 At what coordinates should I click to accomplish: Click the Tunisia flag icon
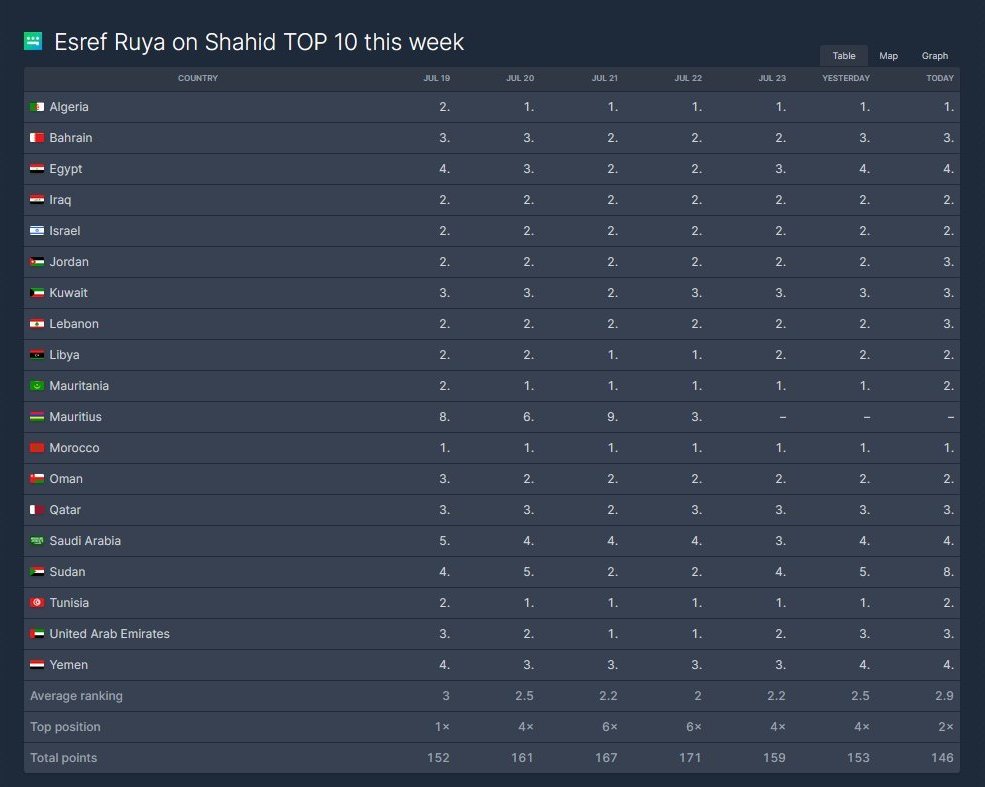[x=37, y=603]
